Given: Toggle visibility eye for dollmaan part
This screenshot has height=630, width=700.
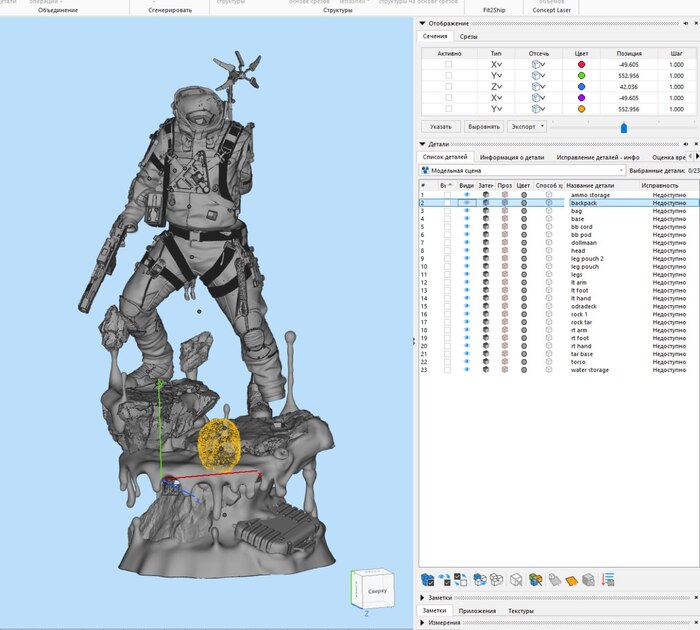Looking at the screenshot, I should (467, 242).
